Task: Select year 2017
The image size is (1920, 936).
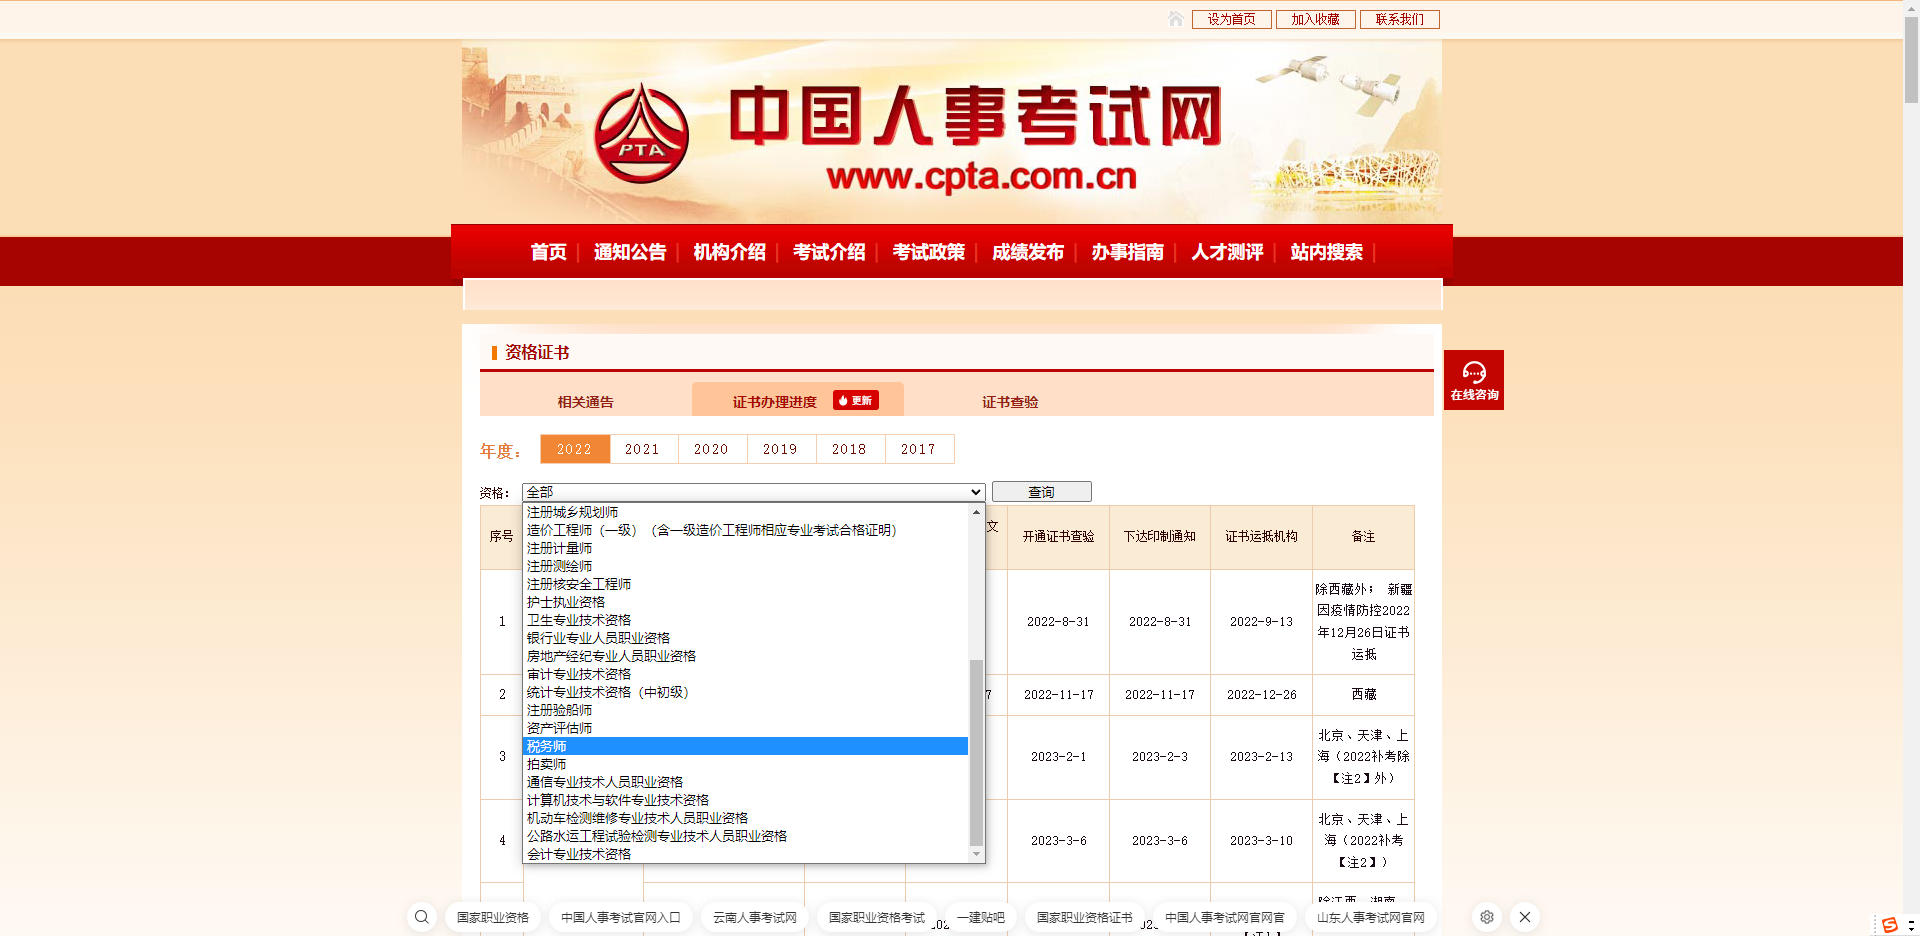Action: click(919, 449)
